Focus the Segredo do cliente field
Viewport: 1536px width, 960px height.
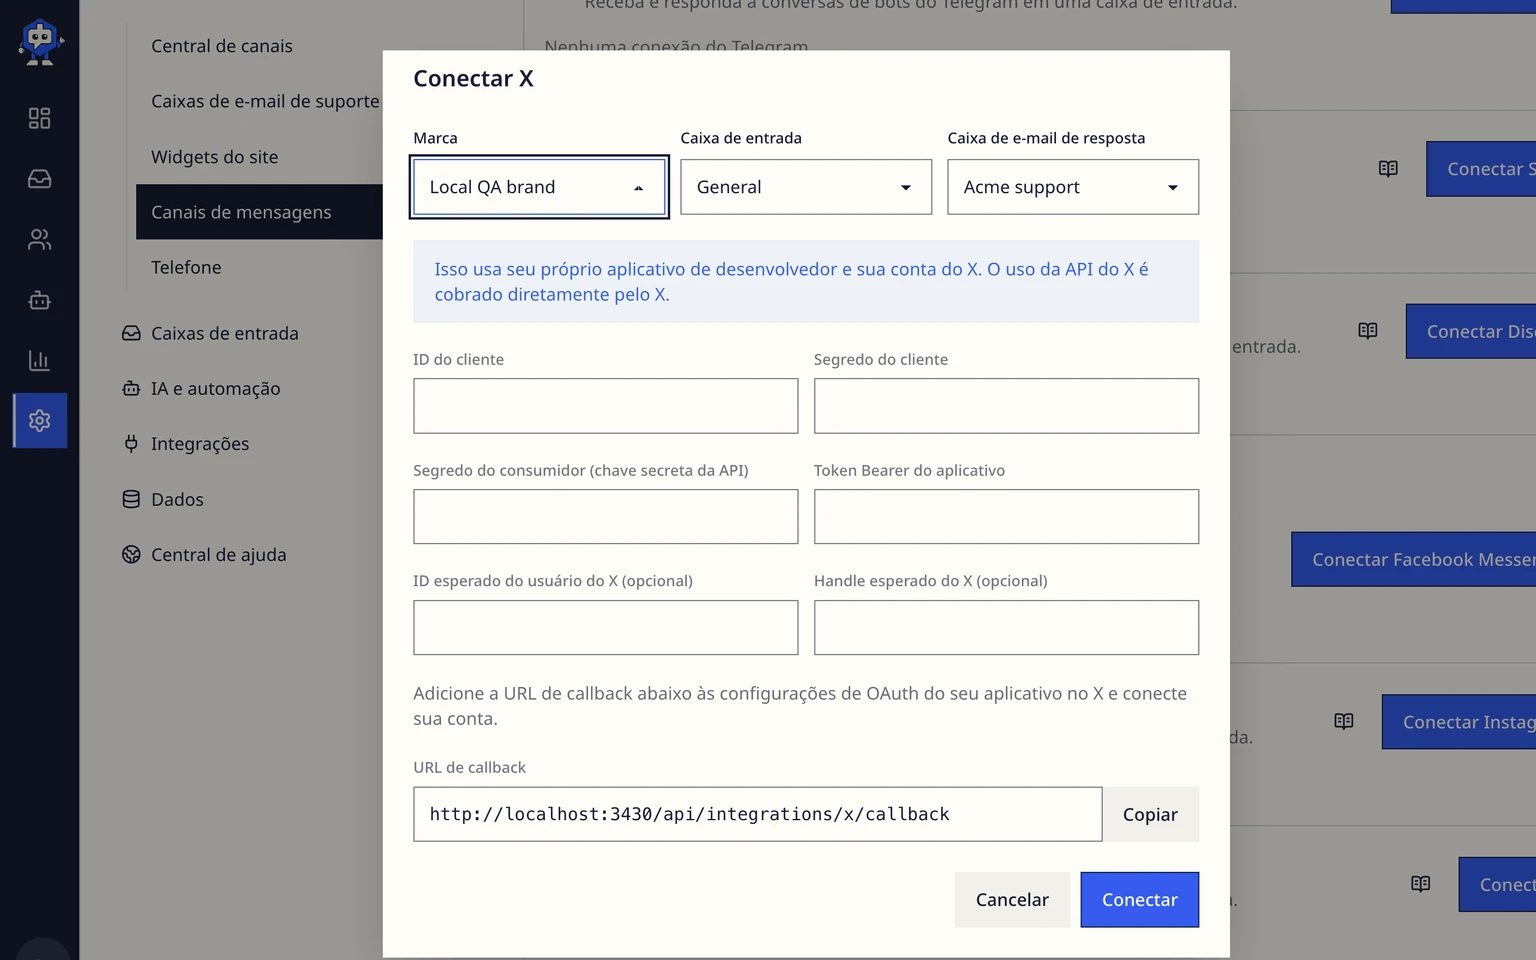1006,406
